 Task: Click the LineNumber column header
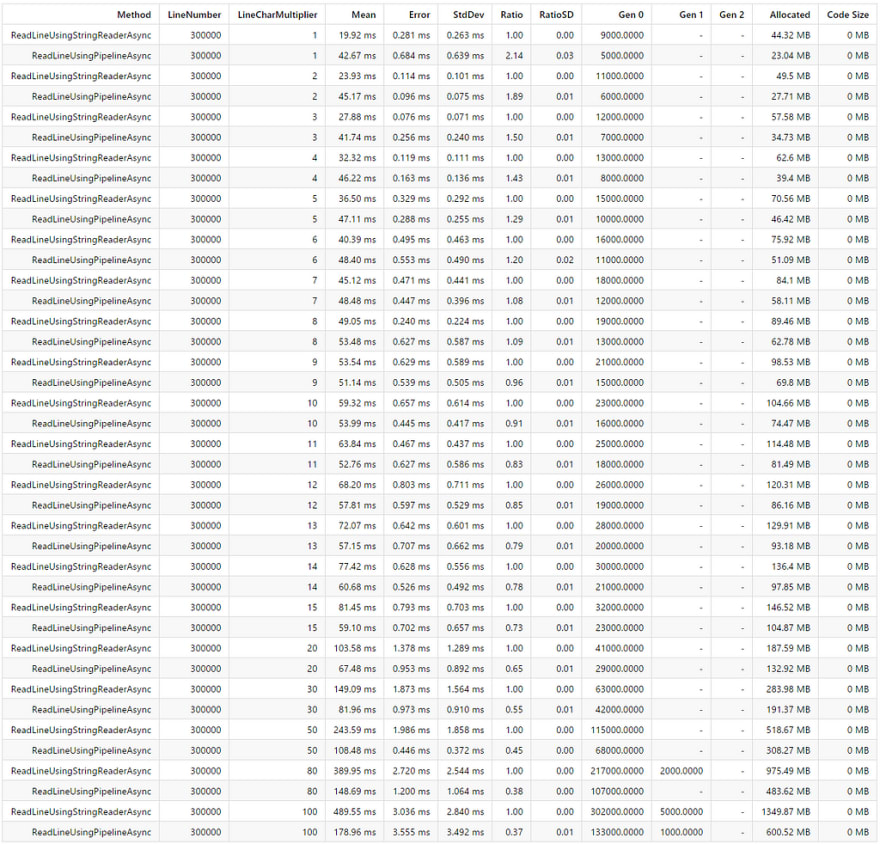click(x=194, y=15)
